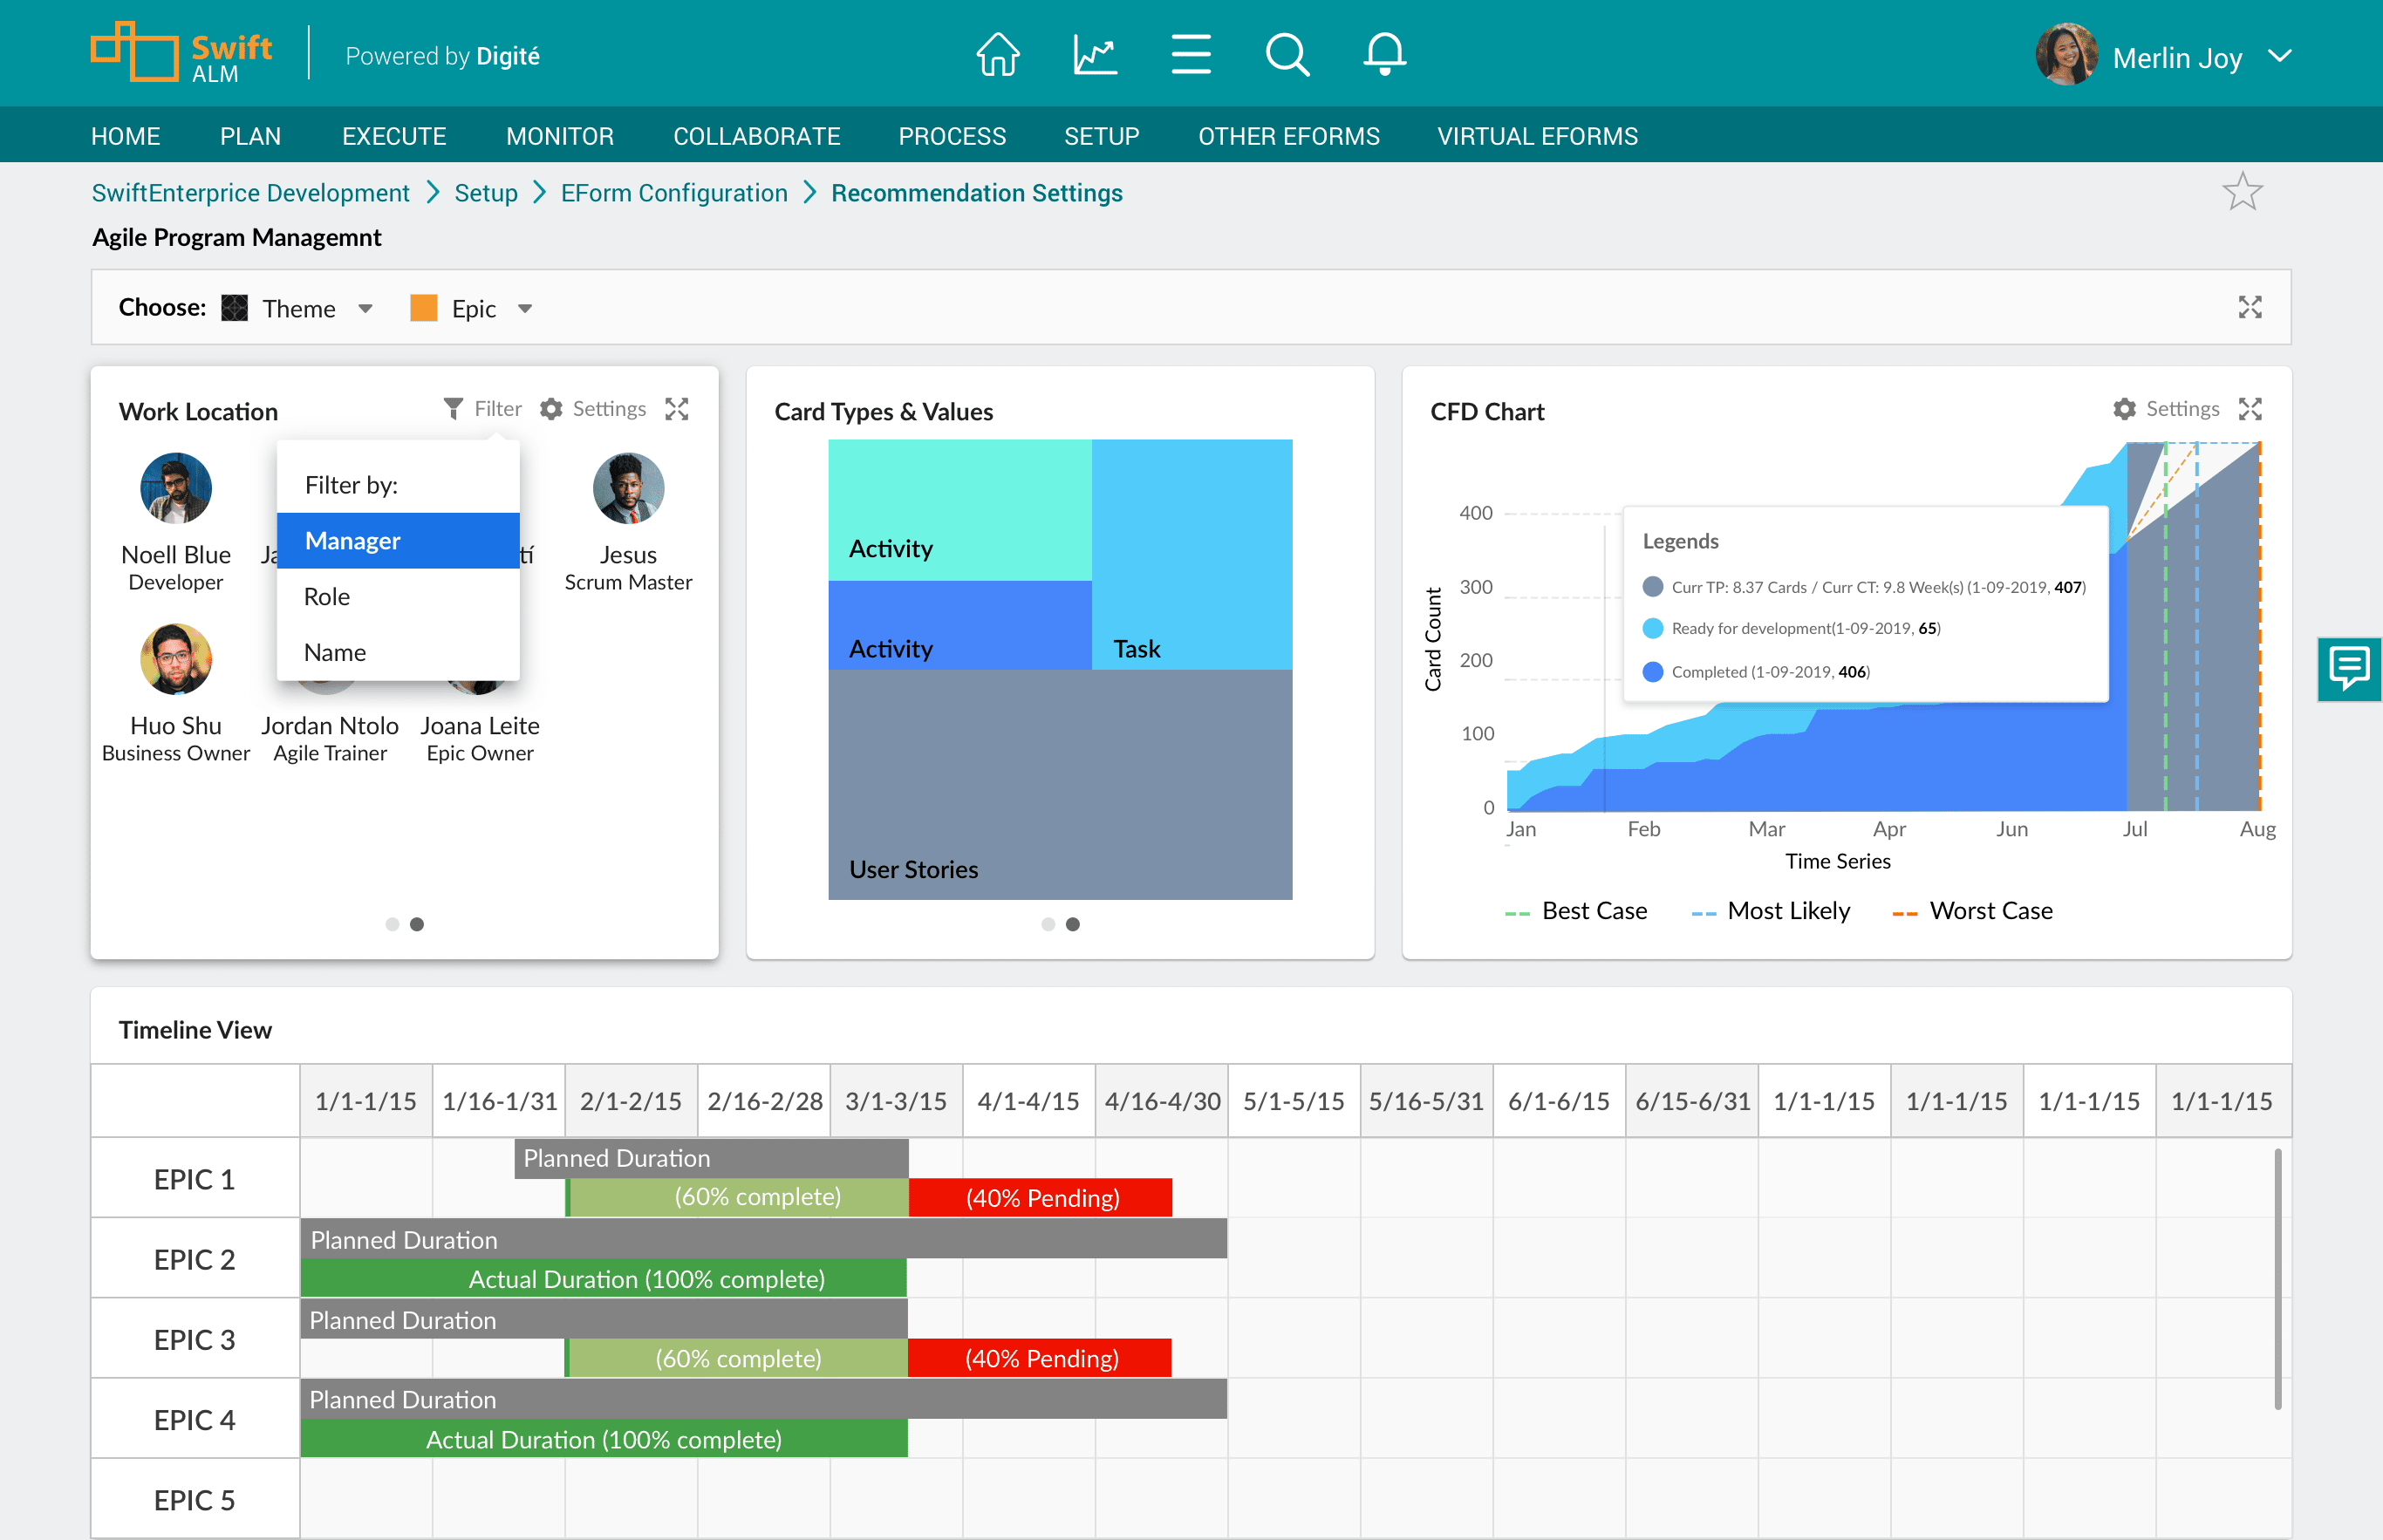
Task: Open Merlin Joy user menu arrow
Action: (x=2279, y=57)
